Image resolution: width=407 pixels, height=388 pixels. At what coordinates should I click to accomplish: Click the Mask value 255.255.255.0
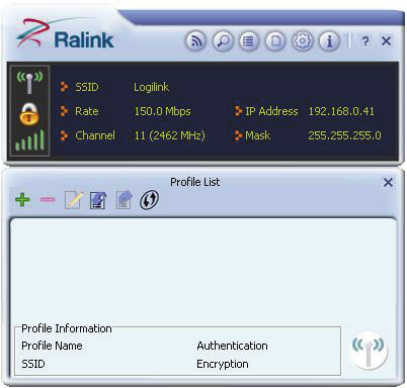[x=345, y=136]
